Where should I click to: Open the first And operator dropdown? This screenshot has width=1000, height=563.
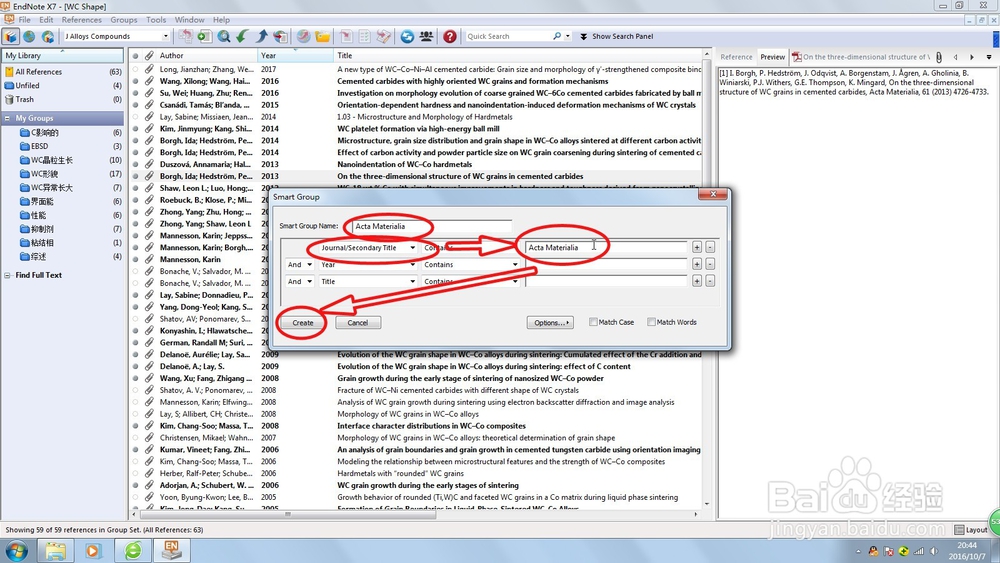point(309,265)
